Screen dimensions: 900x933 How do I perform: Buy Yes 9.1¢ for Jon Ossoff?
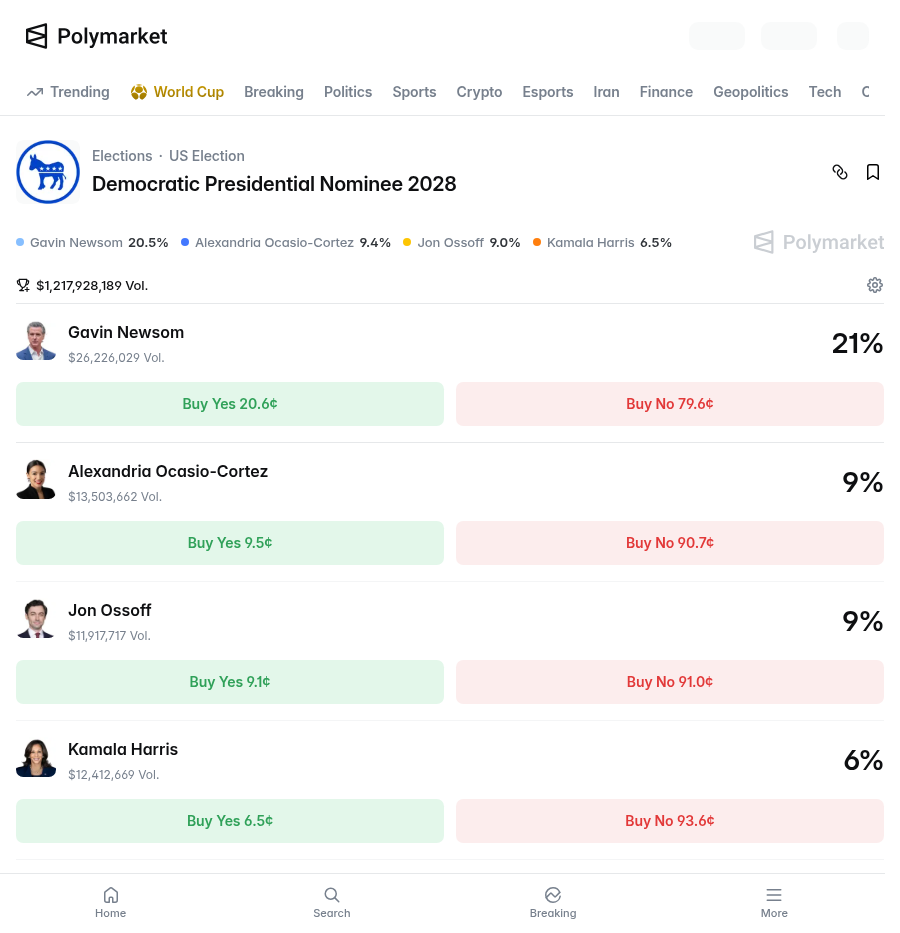[x=230, y=682]
